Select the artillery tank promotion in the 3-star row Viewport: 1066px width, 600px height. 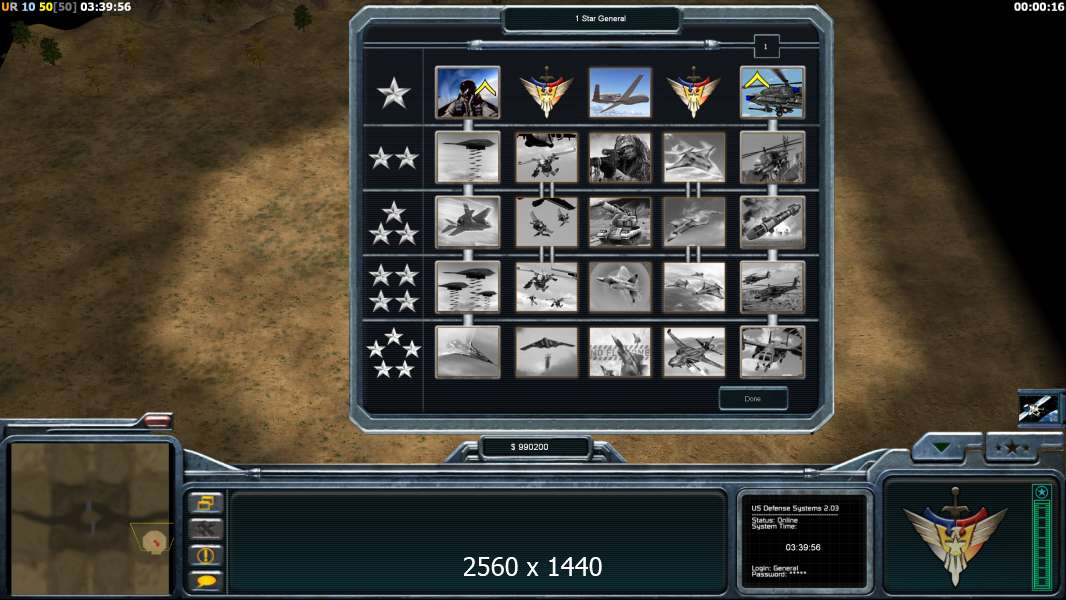[619, 222]
